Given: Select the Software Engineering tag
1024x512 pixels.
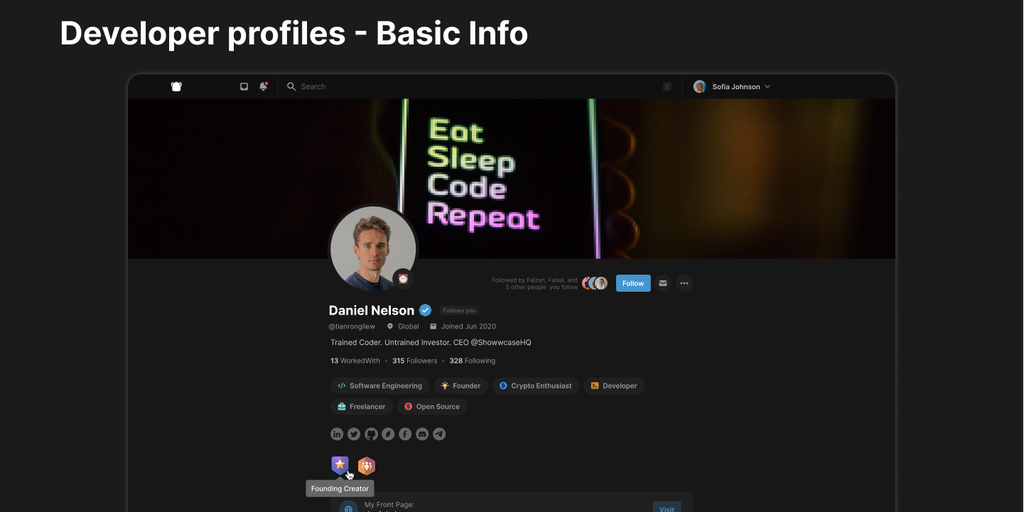Looking at the screenshot, I should [x=380, y=386].
